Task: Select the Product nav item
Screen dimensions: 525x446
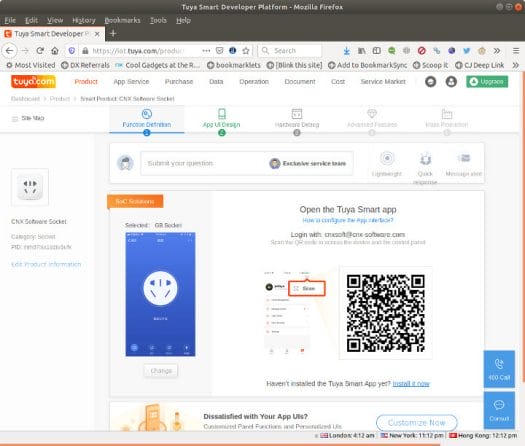Action: pos(86,82)
